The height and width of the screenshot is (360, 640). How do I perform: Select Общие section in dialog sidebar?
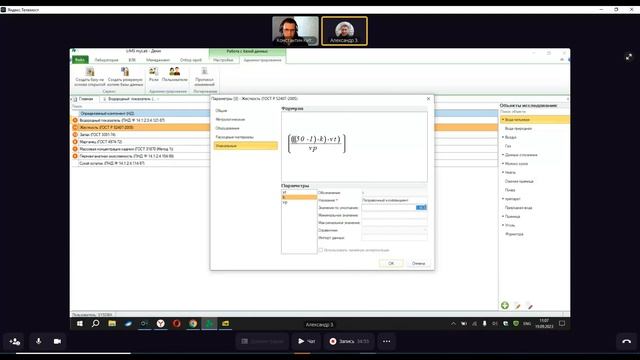[246, 111]
